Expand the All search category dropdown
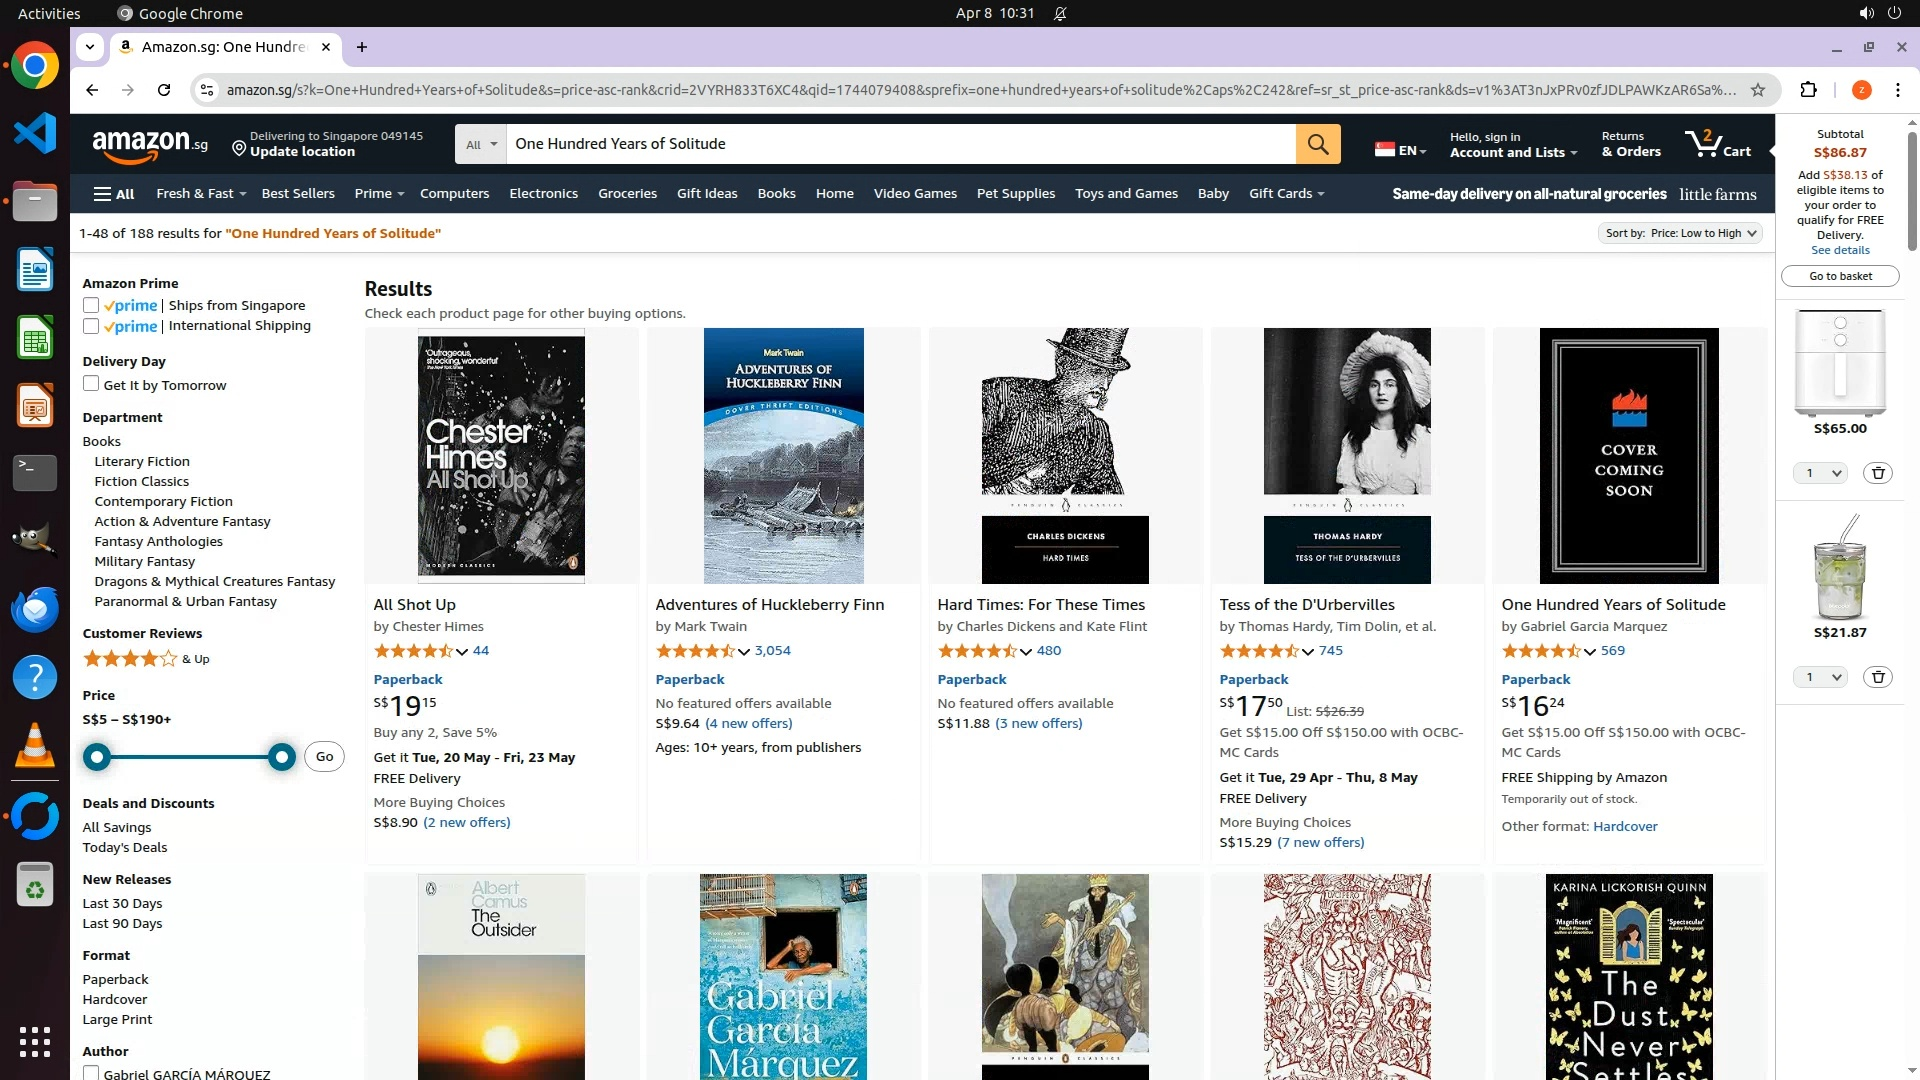The image size is (1920, 1080). pos(480,144)
